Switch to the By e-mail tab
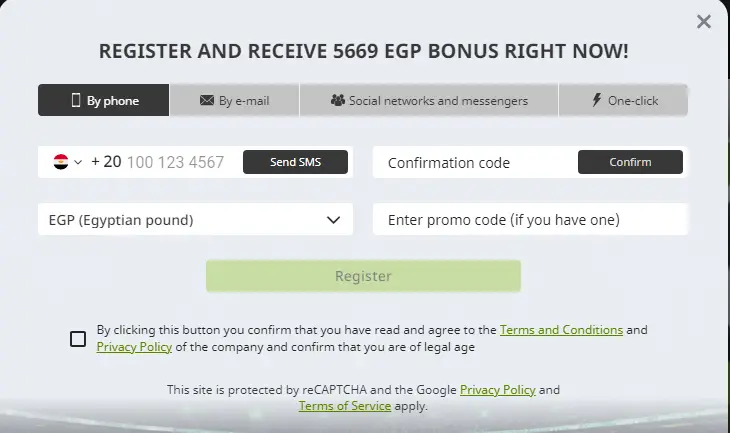Viewport: 730px width, 433px height. point(234,101)
